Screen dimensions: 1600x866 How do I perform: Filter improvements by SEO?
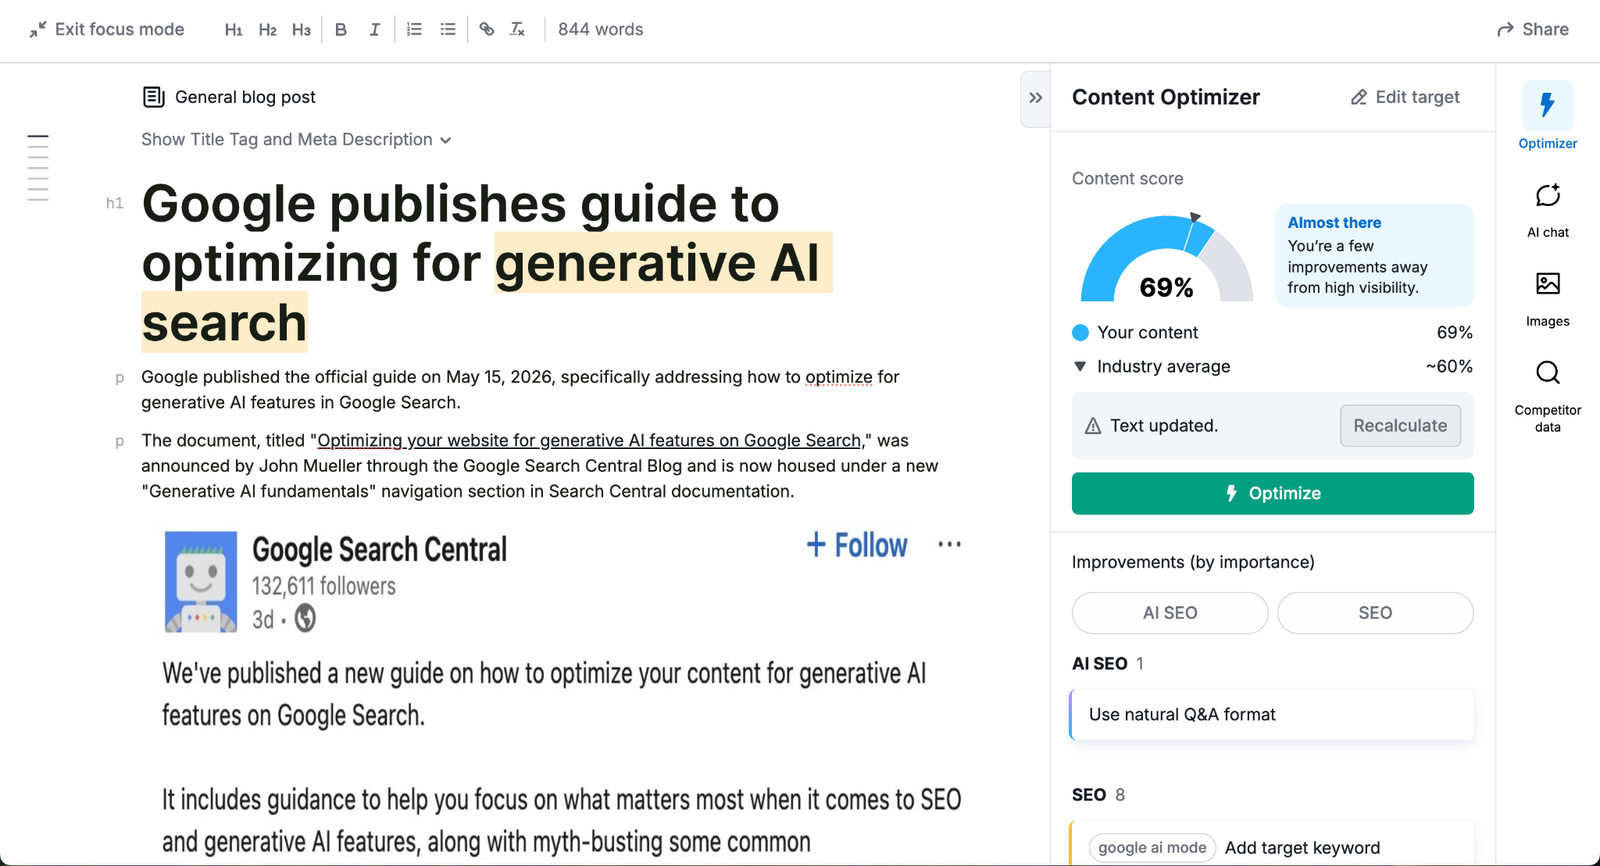point(1375,613)
